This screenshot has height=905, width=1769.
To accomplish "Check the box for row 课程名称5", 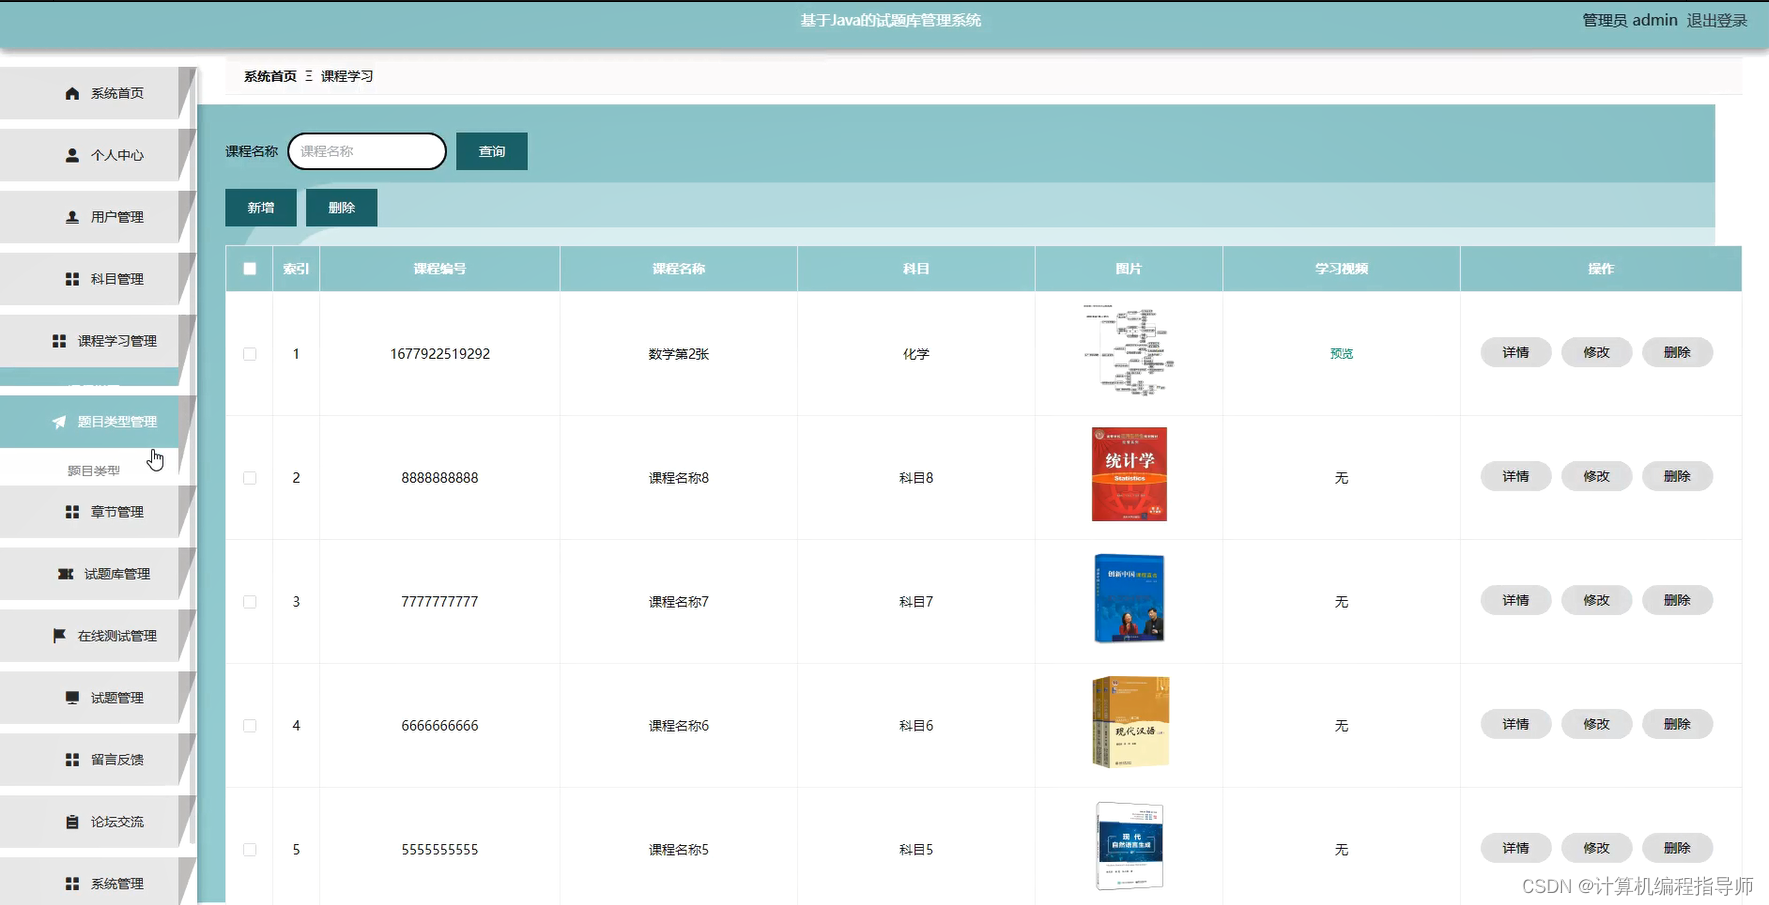I will point(250,850).
